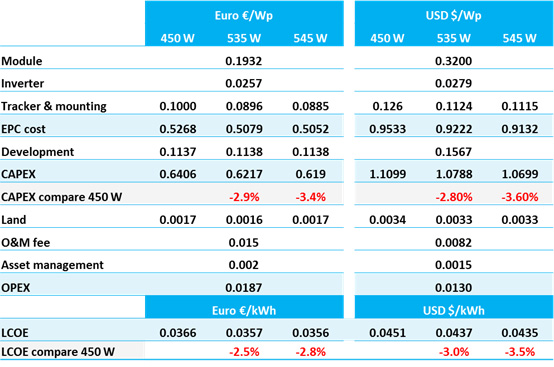Click Asset management value 0.0015
Screen dimensions: 554x367
coord(454,265)
